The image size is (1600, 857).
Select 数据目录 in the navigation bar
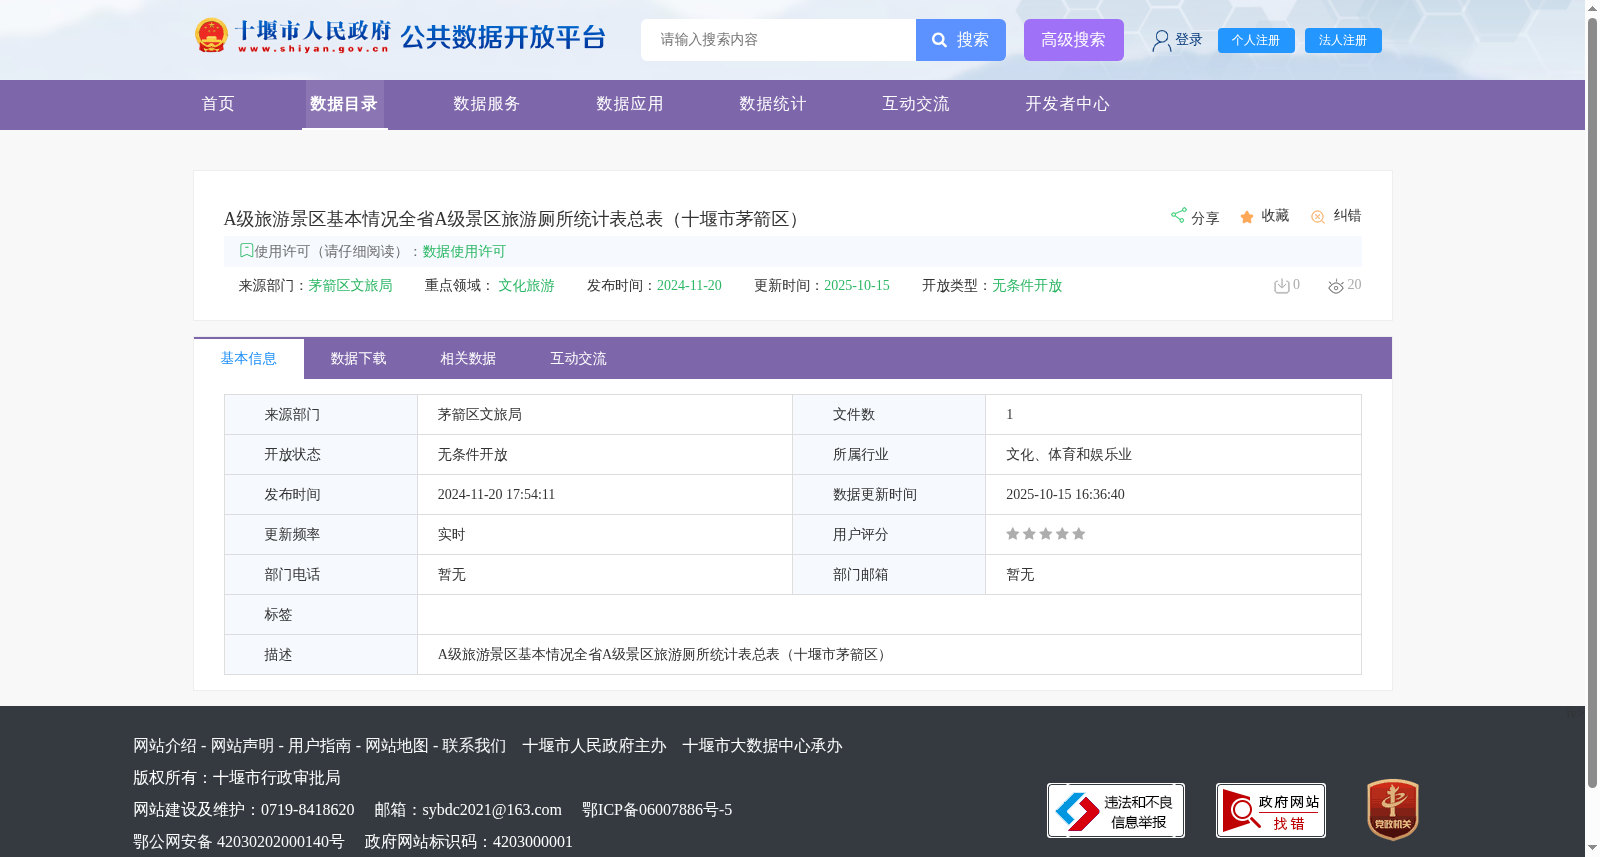[344, 104]
